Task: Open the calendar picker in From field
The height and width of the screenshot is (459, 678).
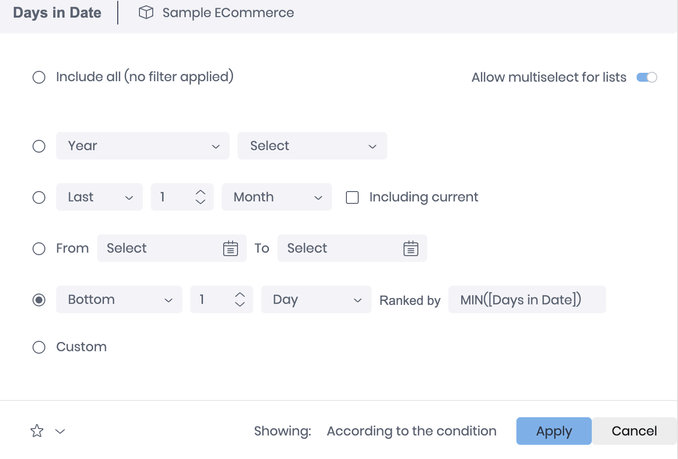Action: [x=230, y=249]
